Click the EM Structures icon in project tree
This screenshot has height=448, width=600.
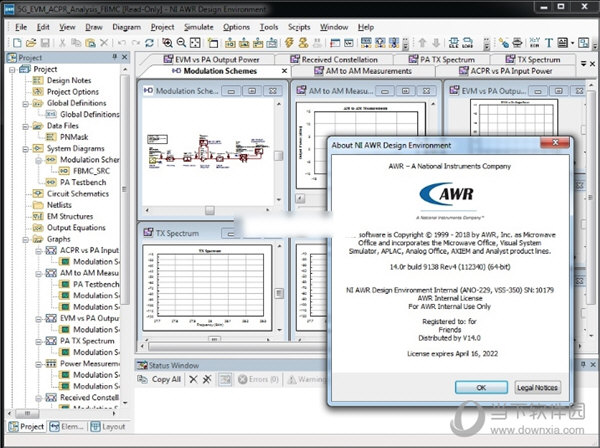38,216
